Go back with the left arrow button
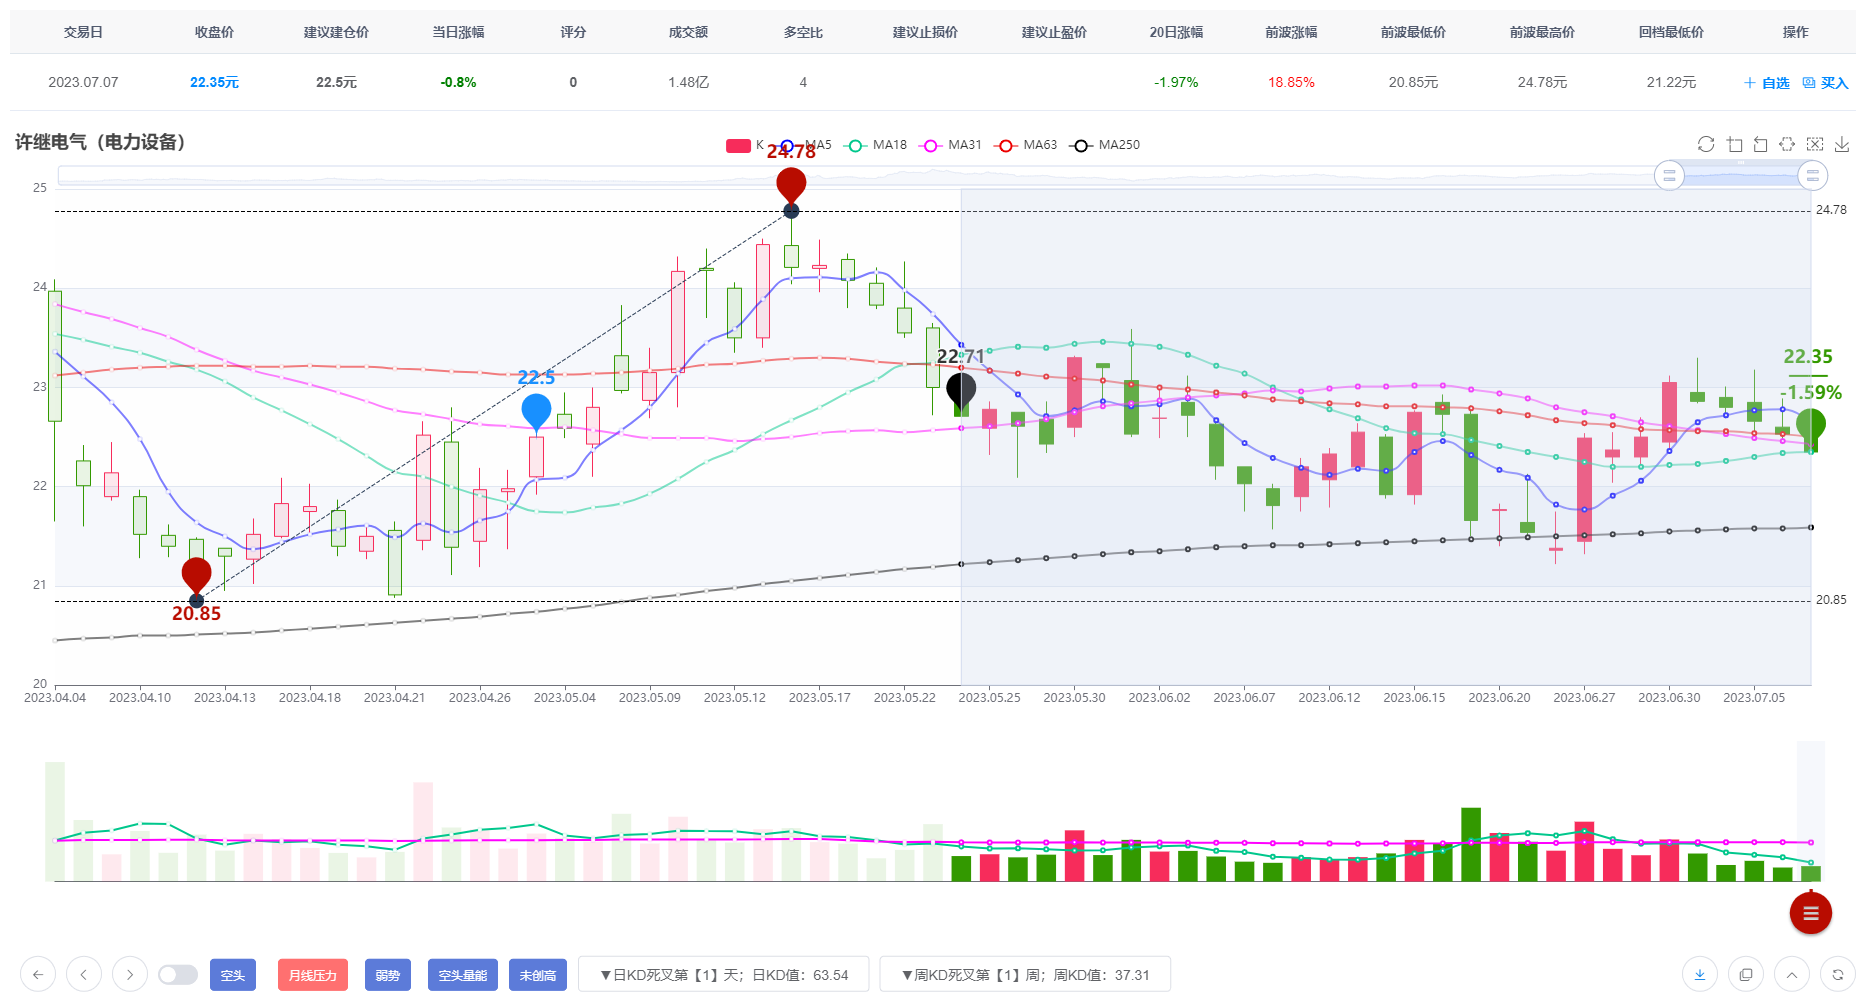Screen dimensions: 1866x996 (38, 974)
